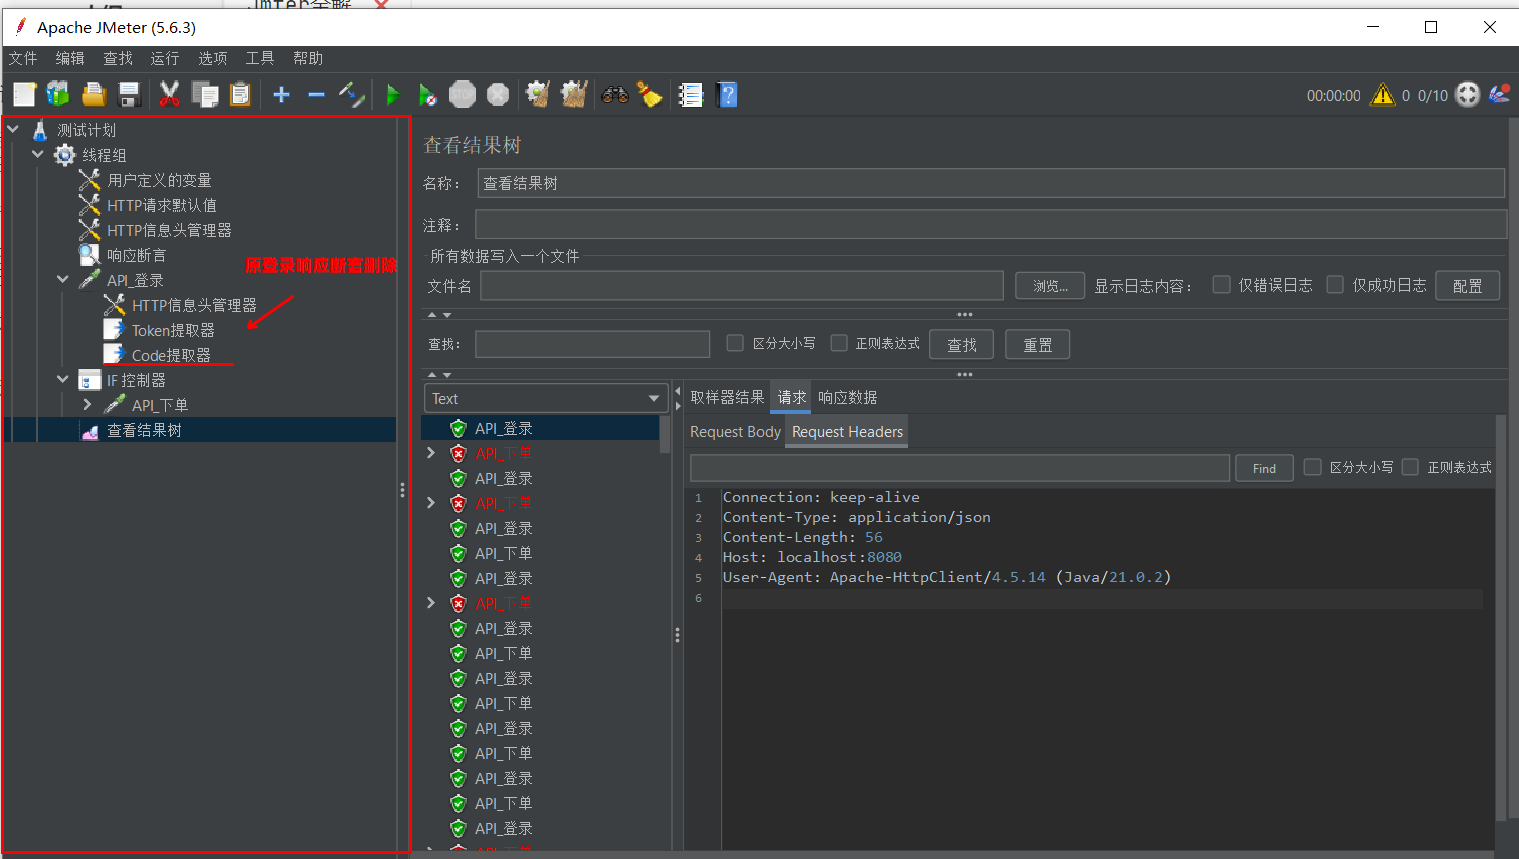Click the 浏览... button
1519x859 pixels.
[1049, 286]
